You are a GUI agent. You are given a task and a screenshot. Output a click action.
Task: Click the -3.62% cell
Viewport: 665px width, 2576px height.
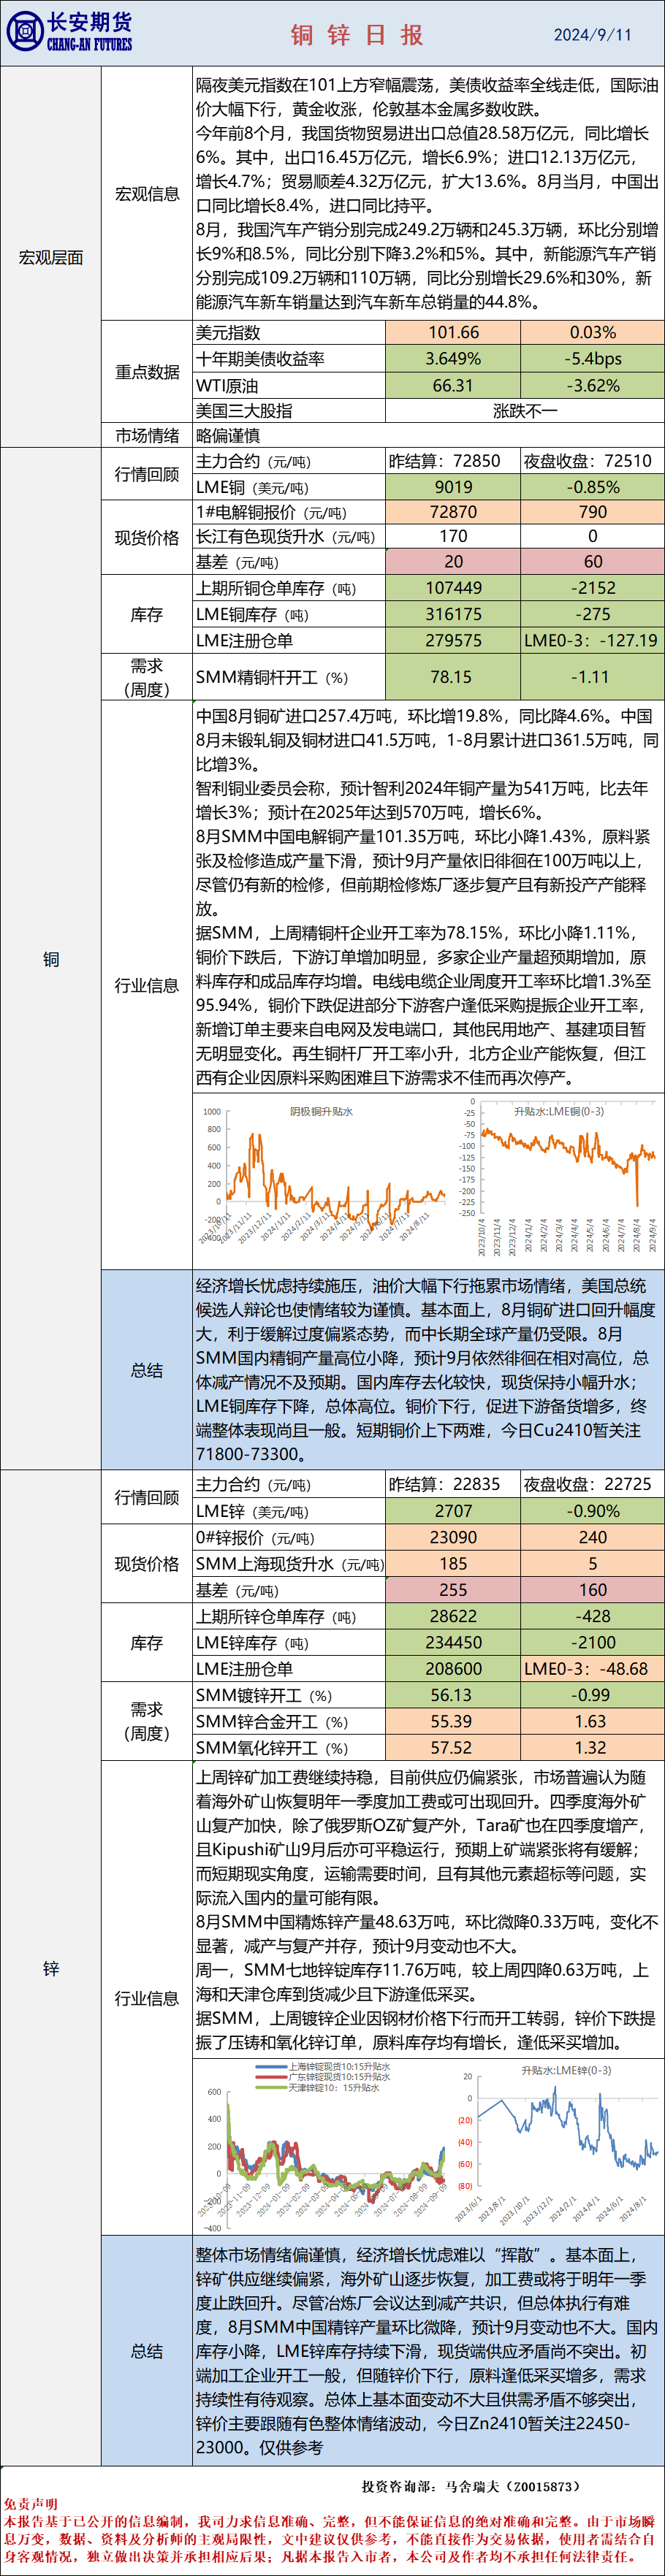coord(592,386)
